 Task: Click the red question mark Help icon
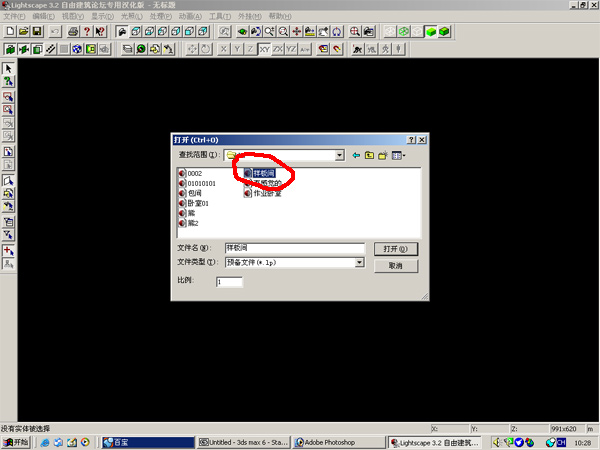87,31
